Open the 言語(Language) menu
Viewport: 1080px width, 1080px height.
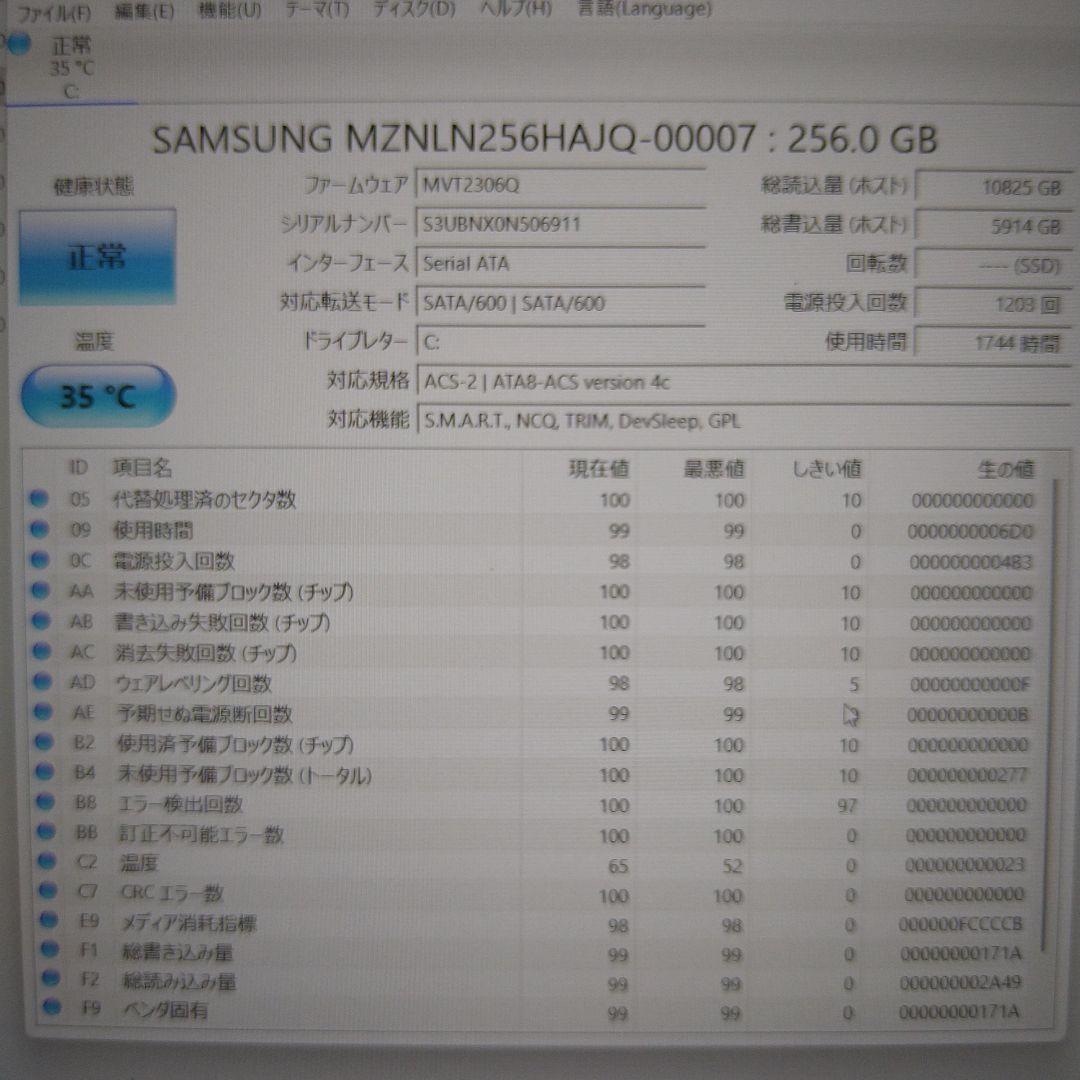click(643, 9)
